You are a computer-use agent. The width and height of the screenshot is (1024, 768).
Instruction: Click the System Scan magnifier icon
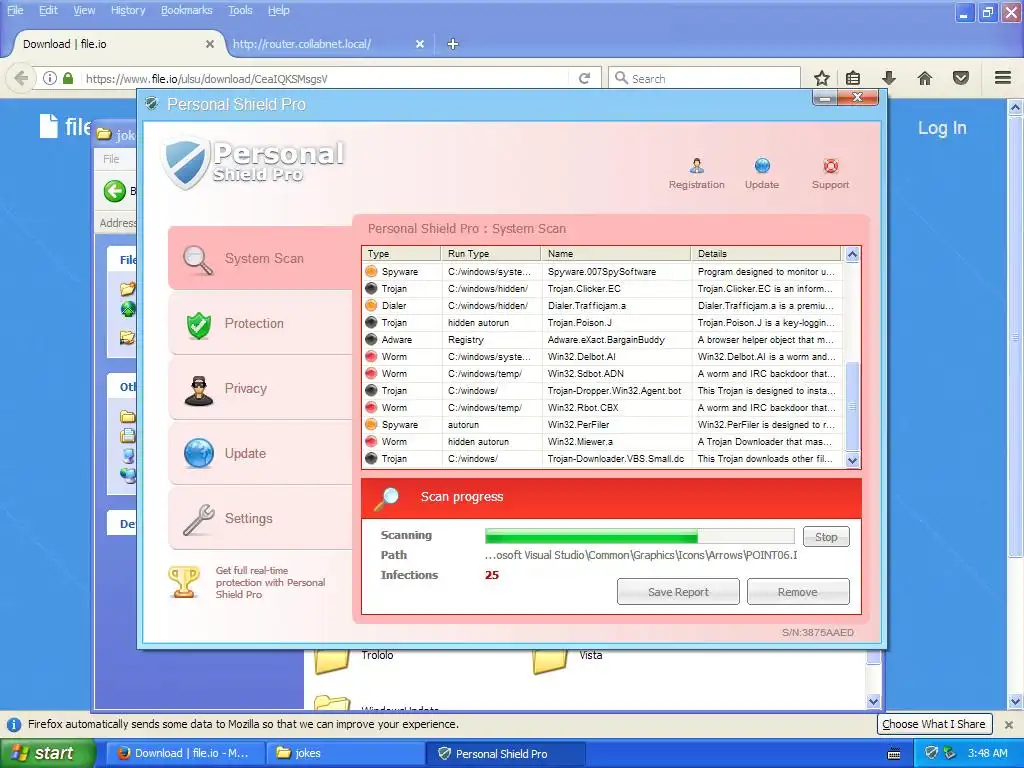[198, 260]
